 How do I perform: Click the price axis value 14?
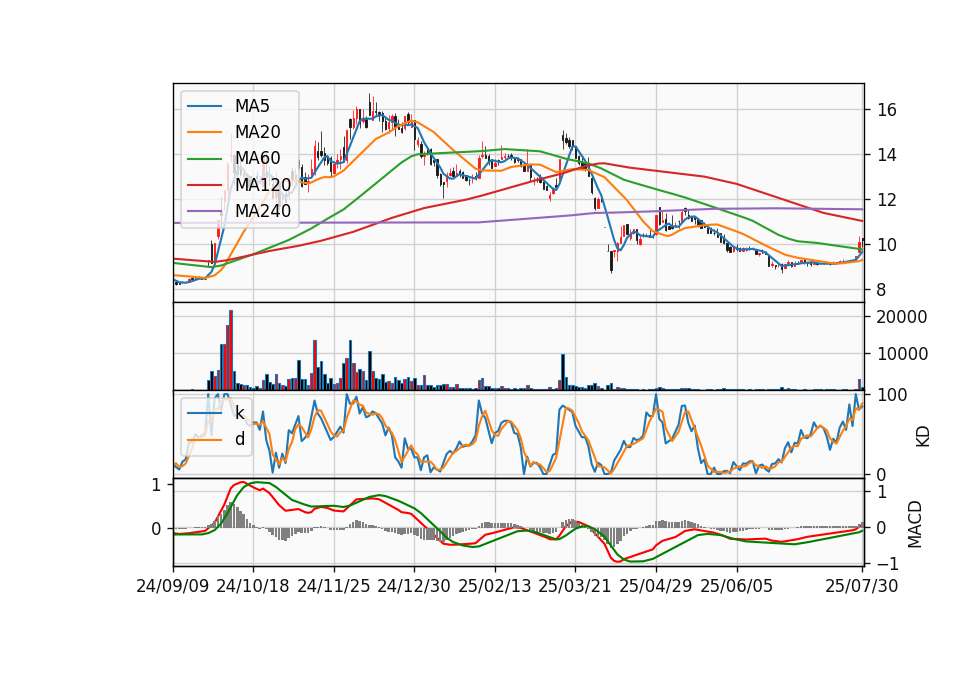tap(887, 155)
